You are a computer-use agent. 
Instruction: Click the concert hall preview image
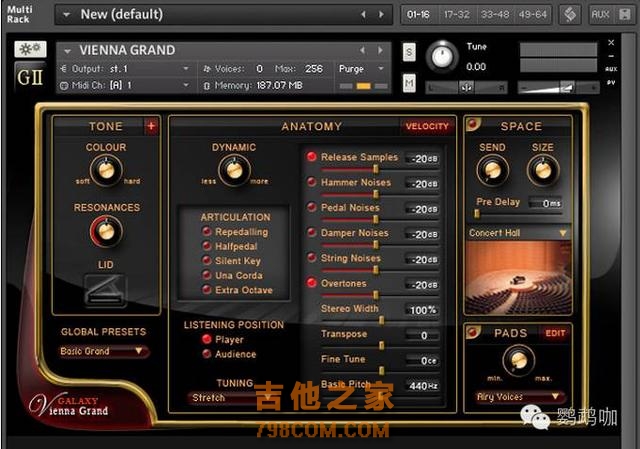click(518, 278)
